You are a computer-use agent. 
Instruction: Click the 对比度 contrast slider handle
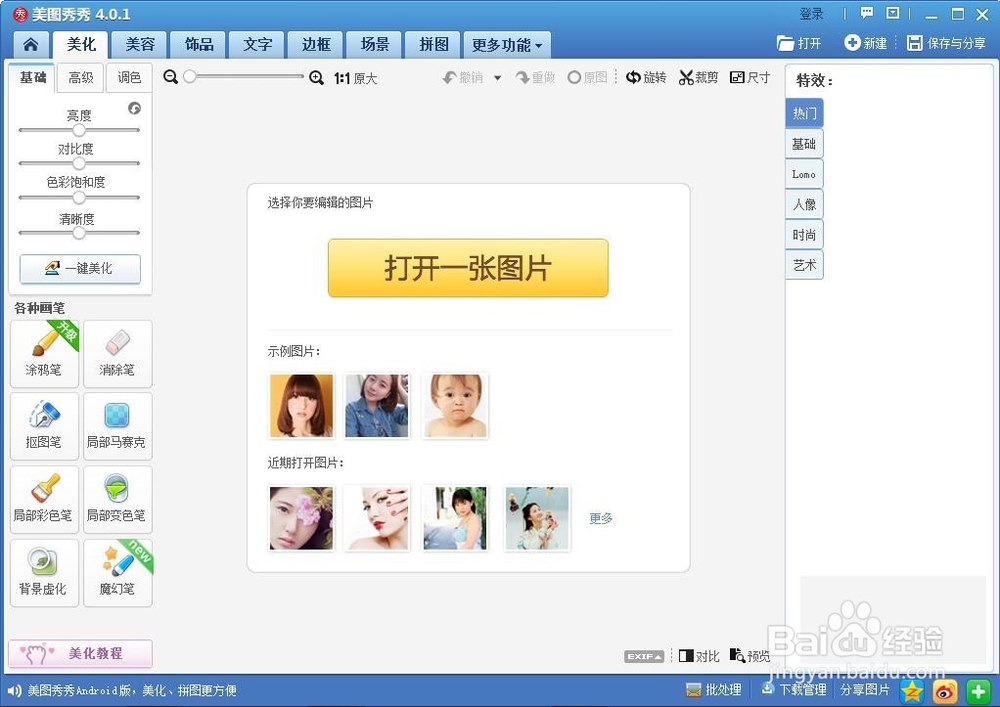(79, 163)
